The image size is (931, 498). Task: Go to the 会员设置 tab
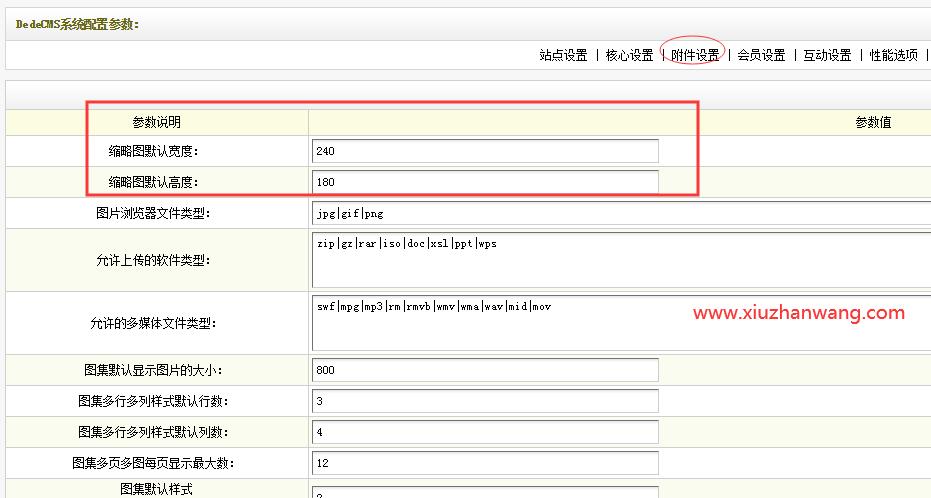click(761, 56)
